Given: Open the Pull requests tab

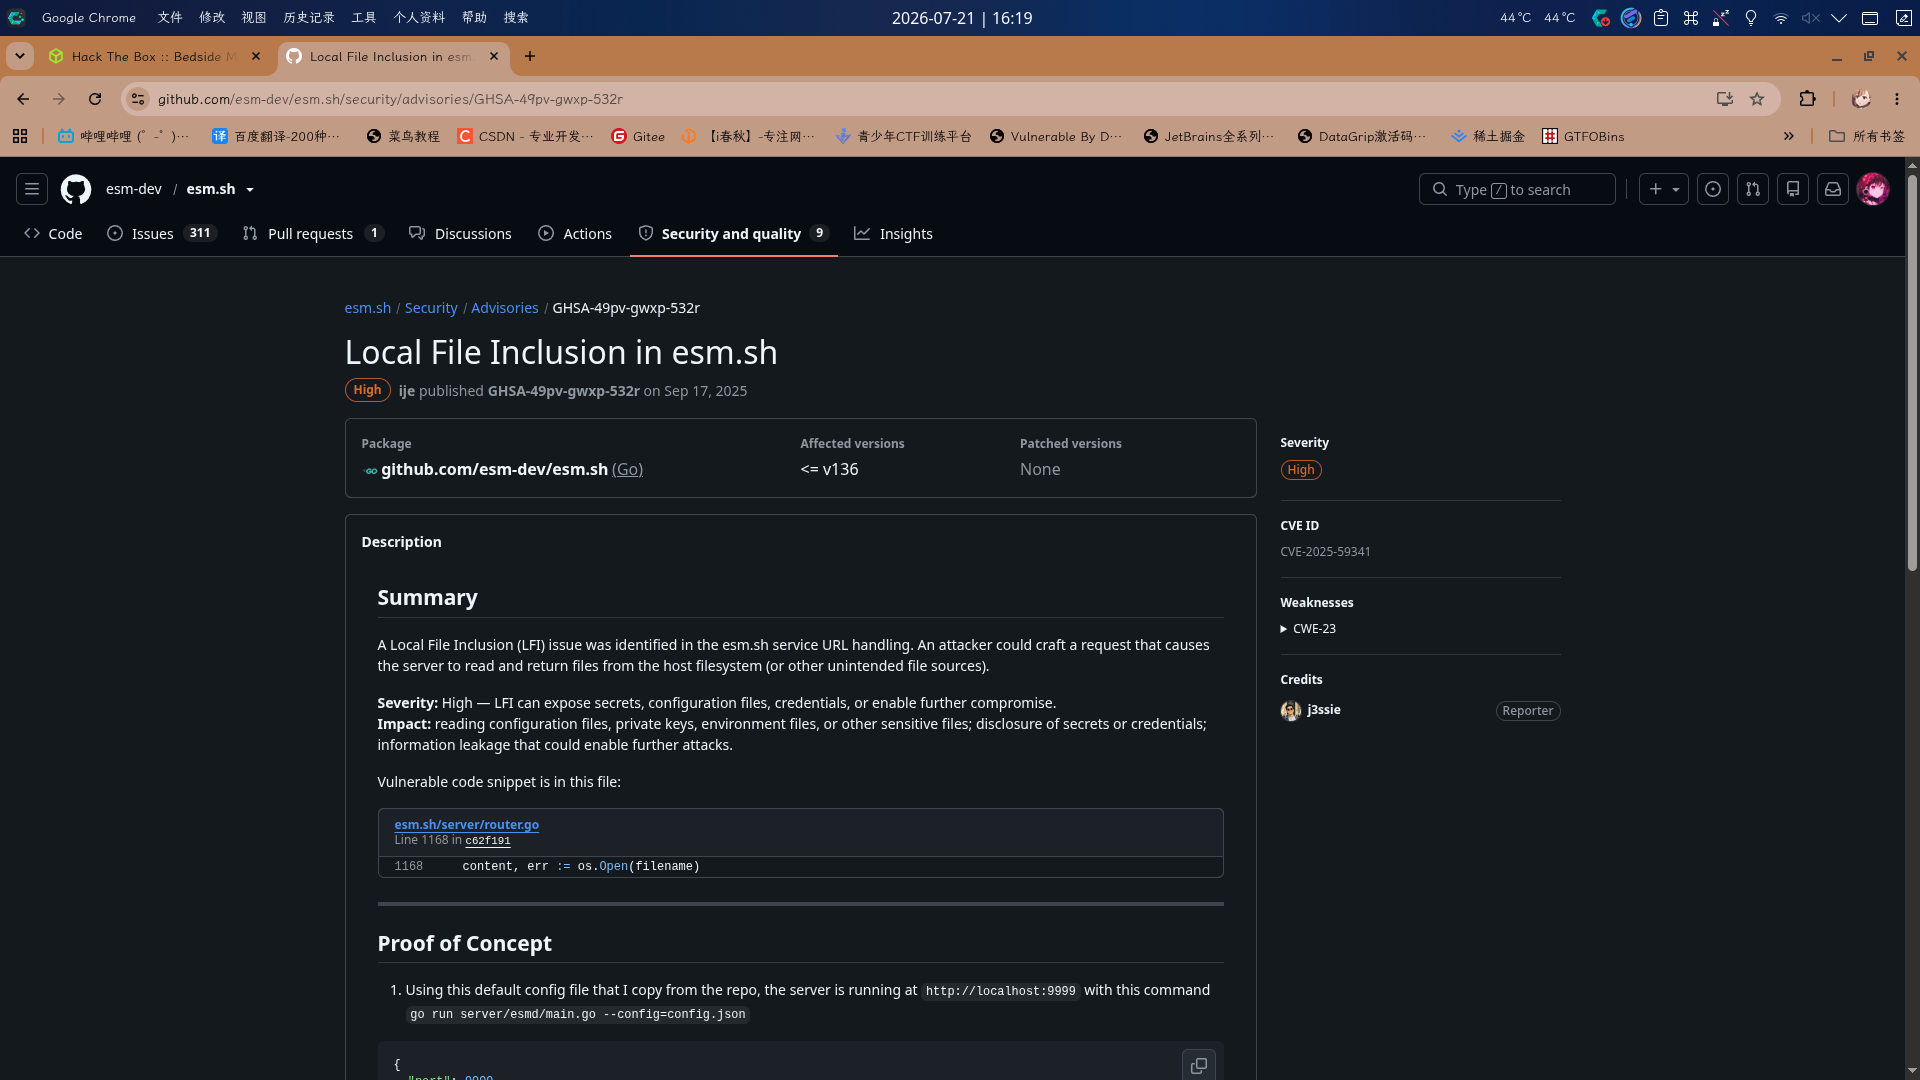Looking at the screenshot, I should point(313,233).
